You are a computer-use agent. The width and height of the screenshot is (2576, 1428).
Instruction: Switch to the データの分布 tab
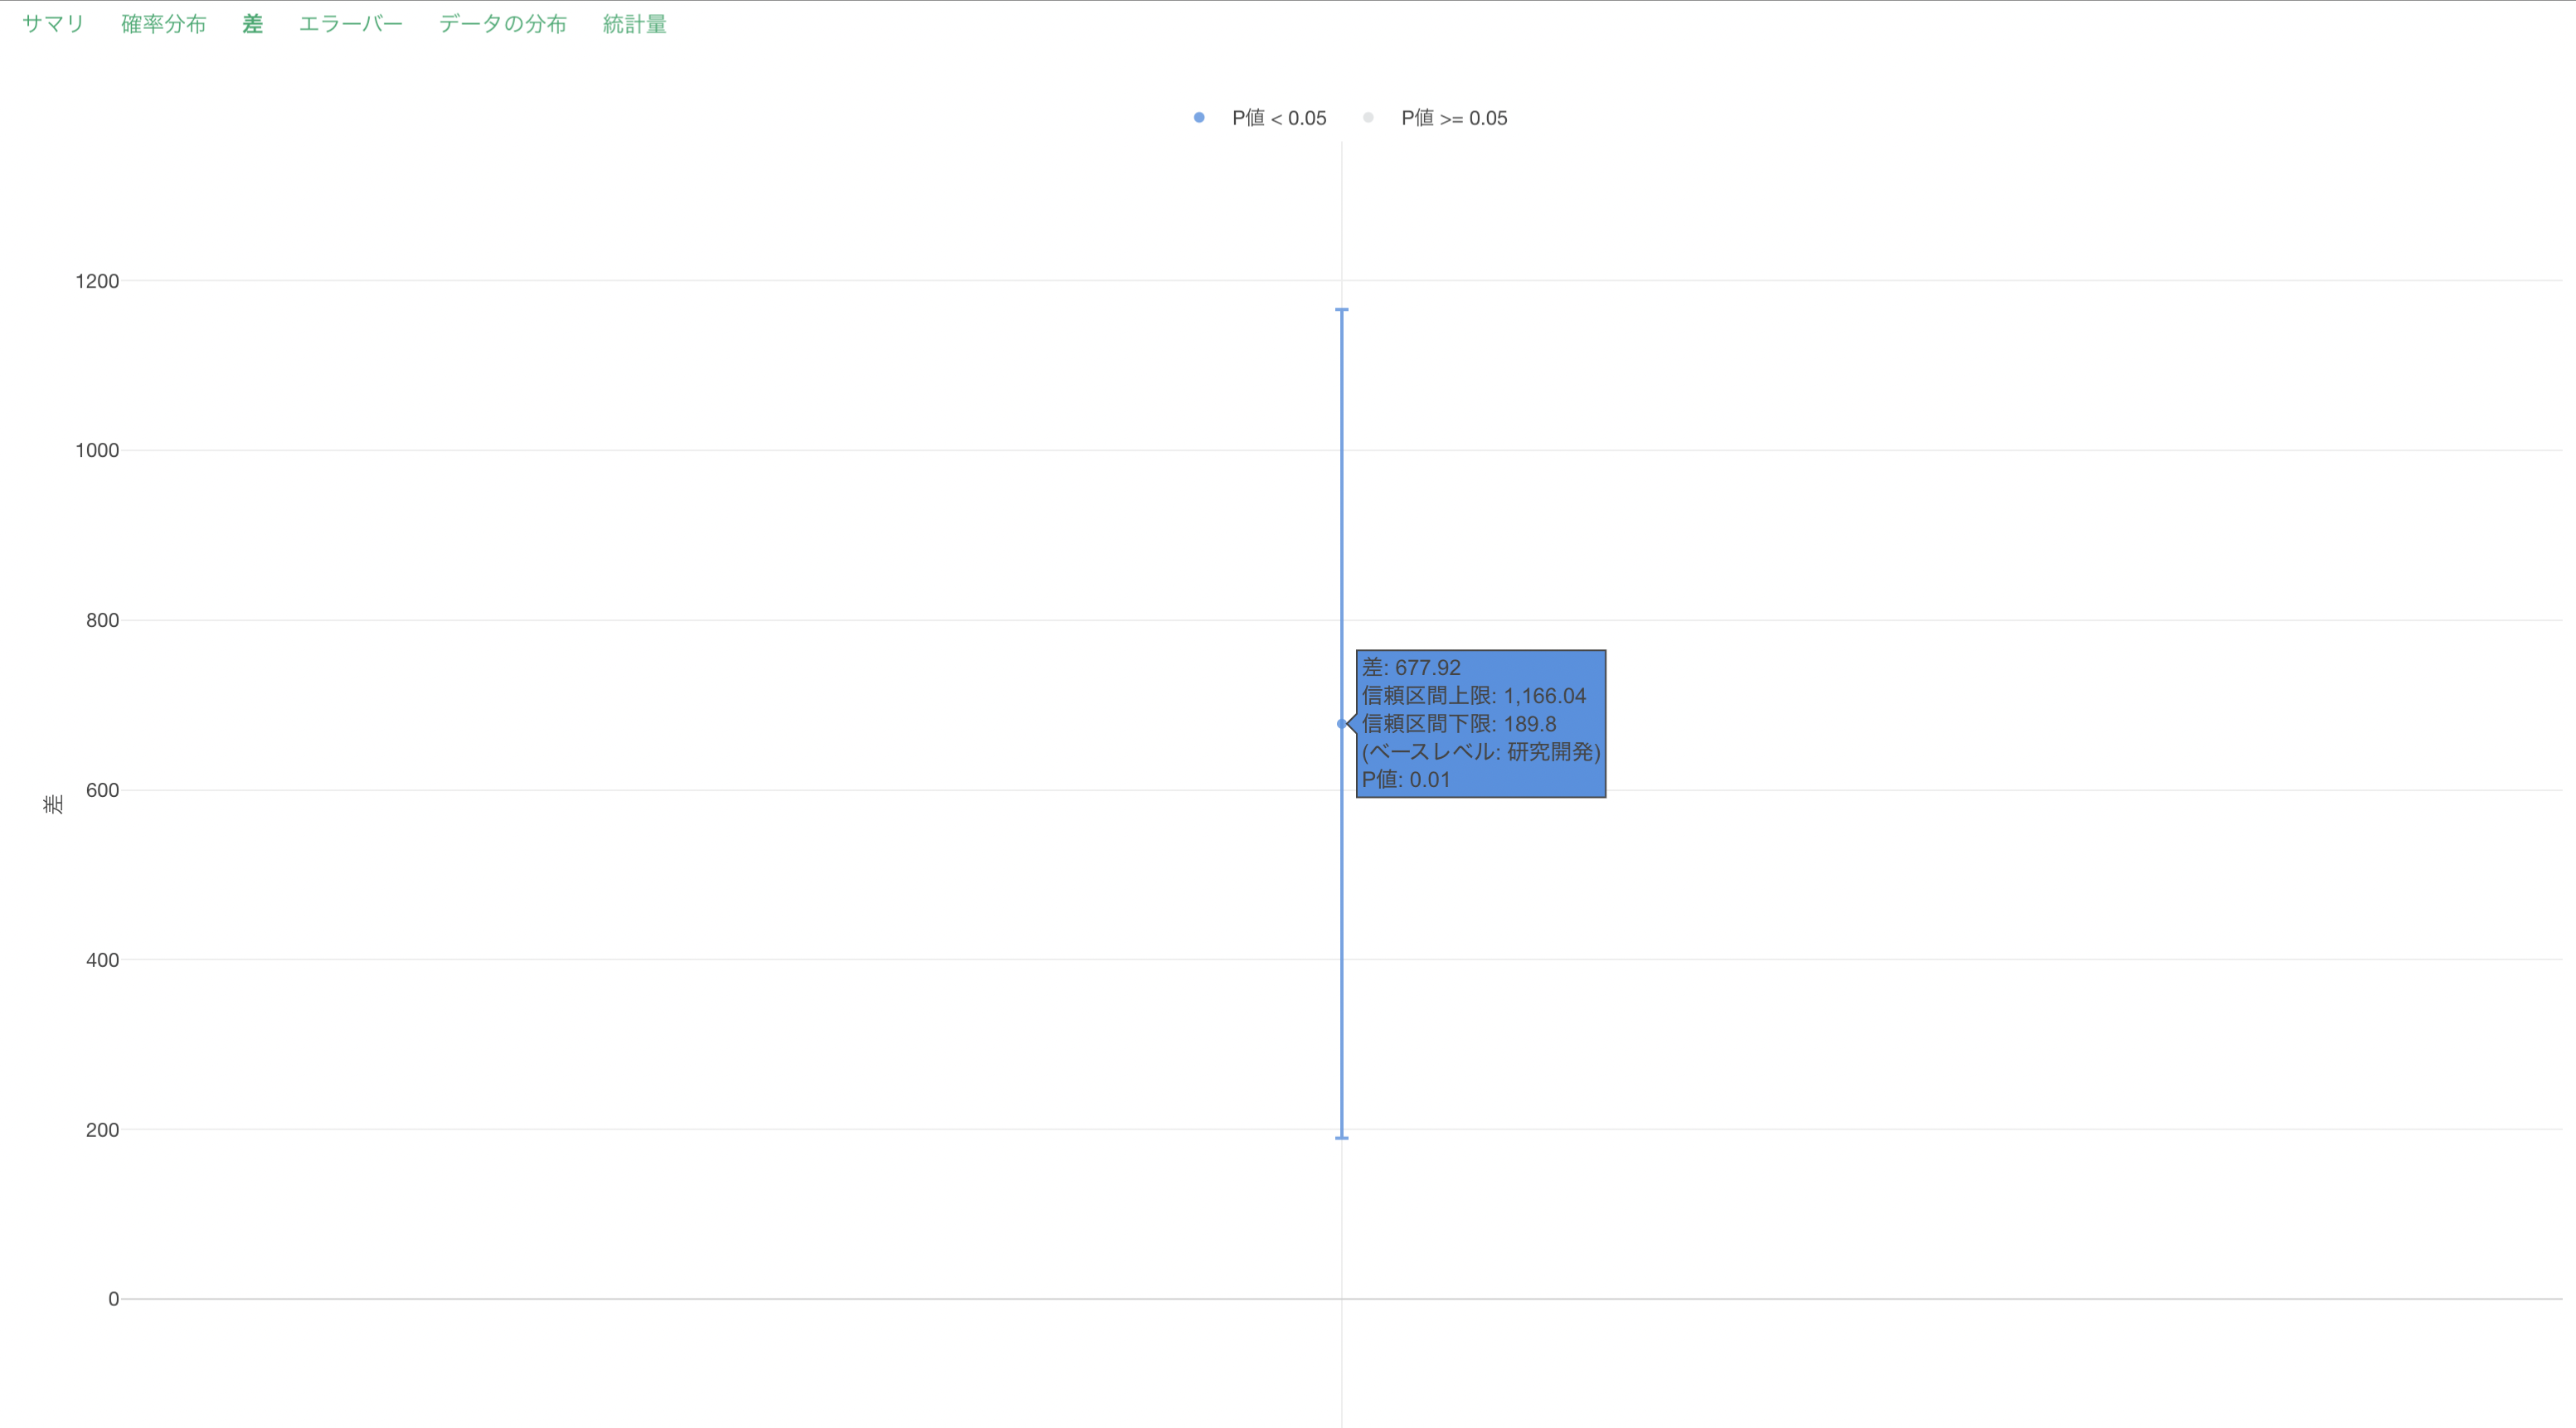502,24
